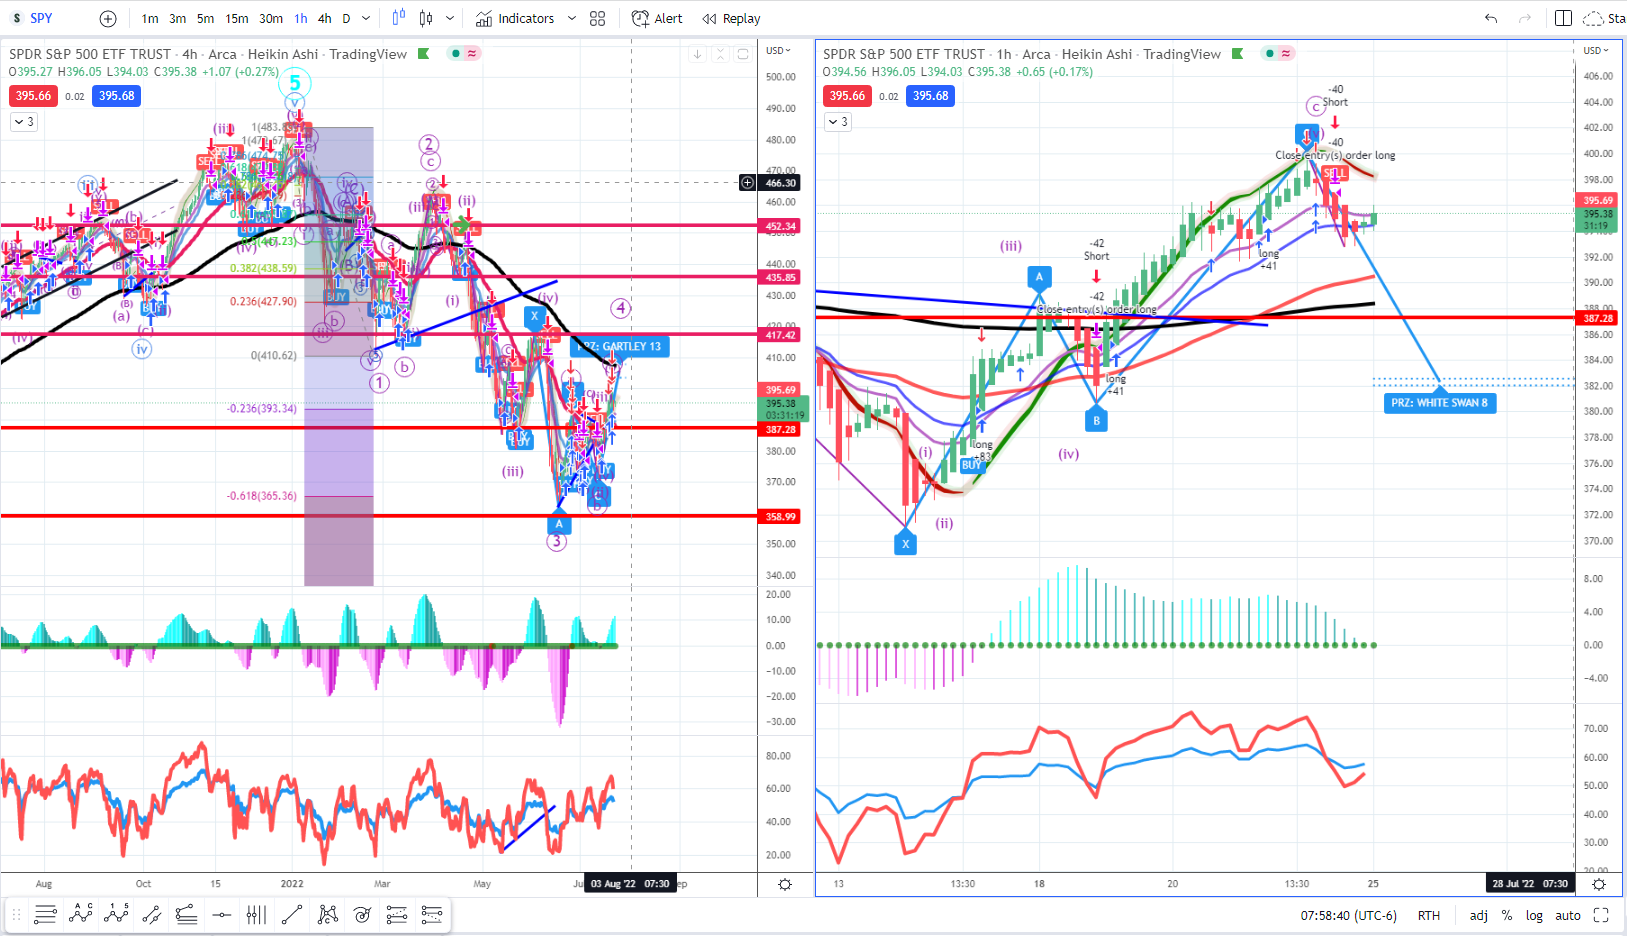
Task: Select the Fib Time Zone tool
Action: pyautogui.click(x=257, y=914)
